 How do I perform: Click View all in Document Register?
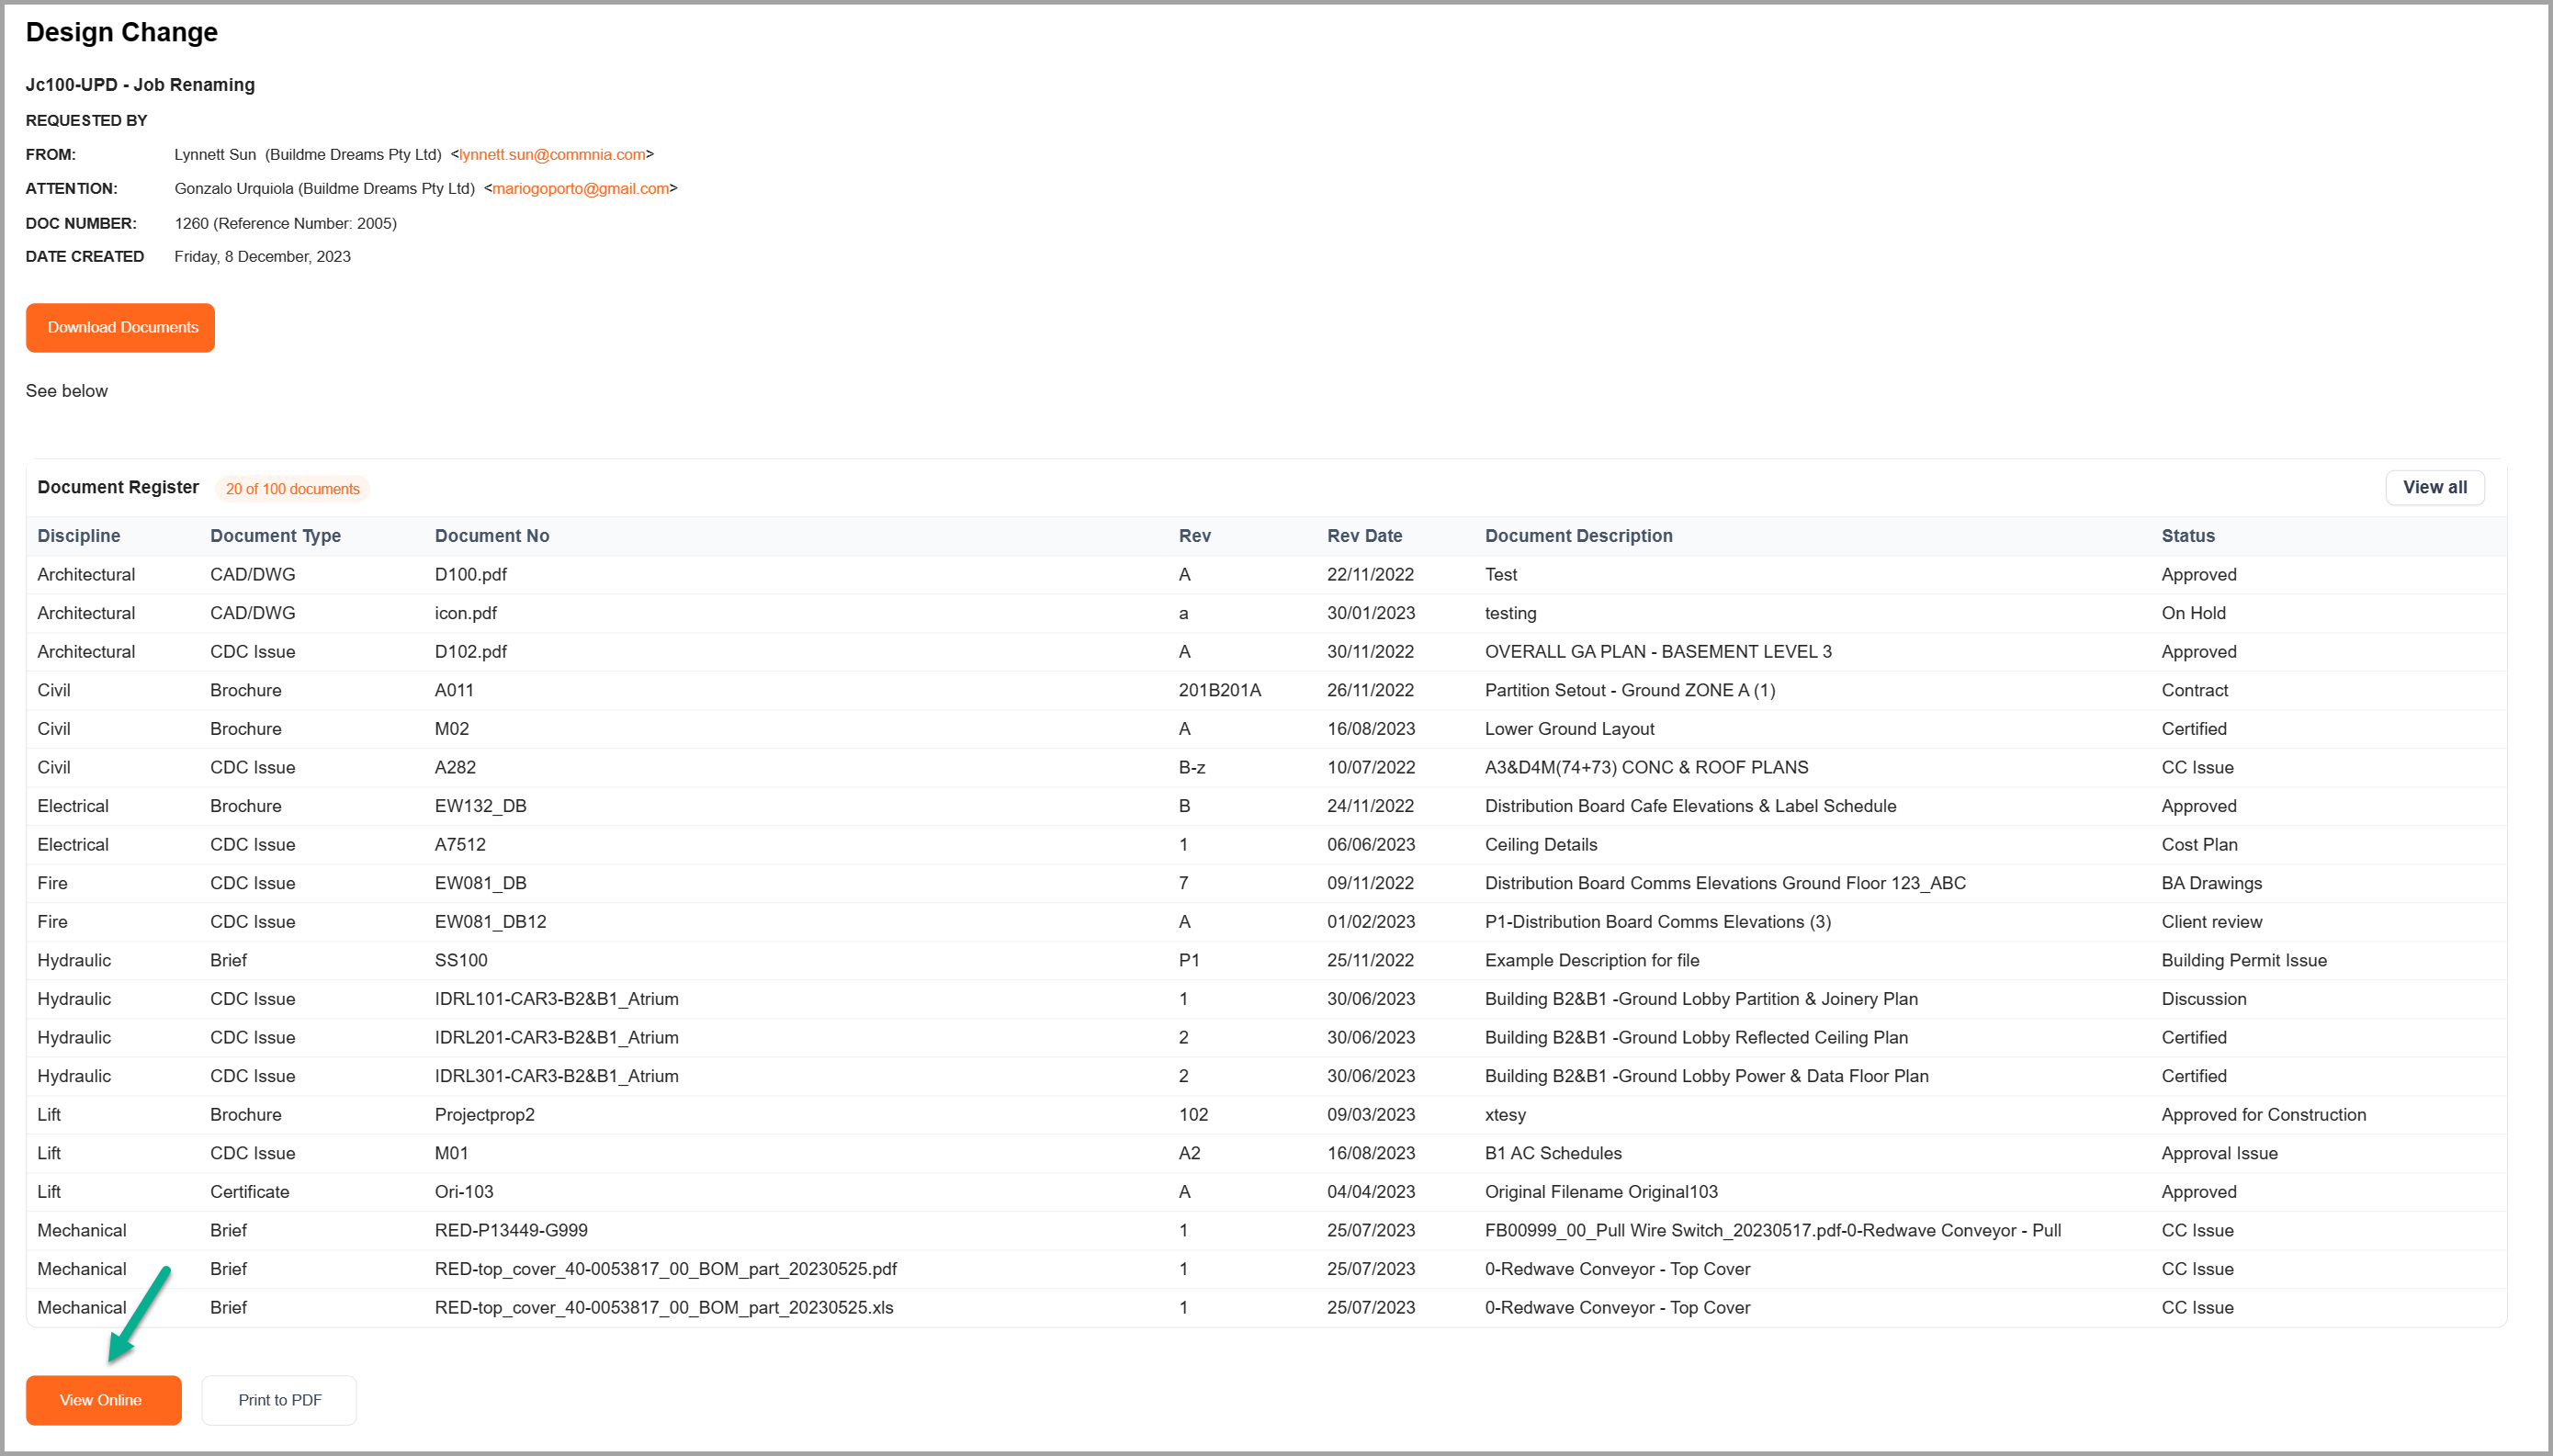tap(2435, 487)
